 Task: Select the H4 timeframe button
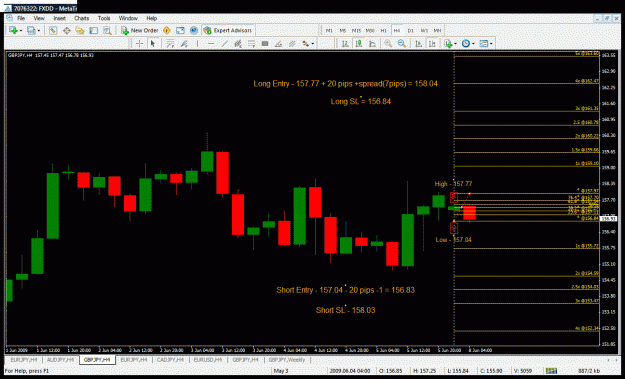click(x=397, y=30)
